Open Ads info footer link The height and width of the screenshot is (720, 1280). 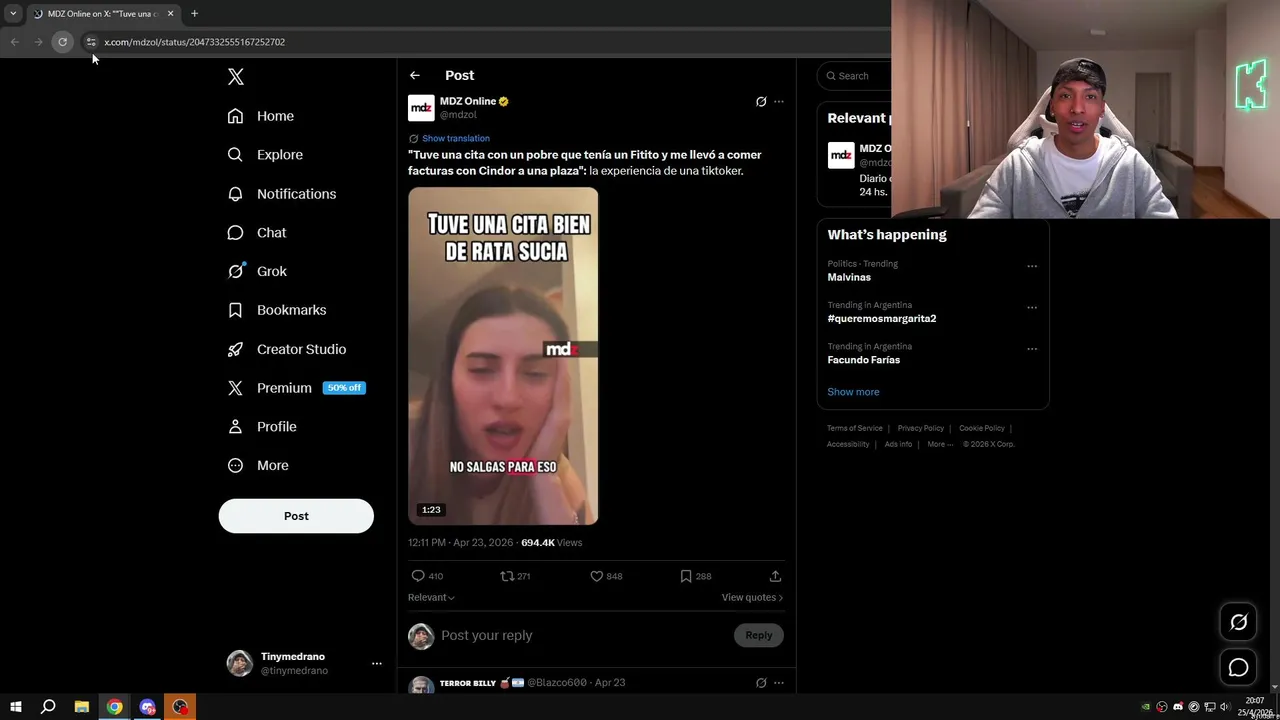tap(898, 444)
